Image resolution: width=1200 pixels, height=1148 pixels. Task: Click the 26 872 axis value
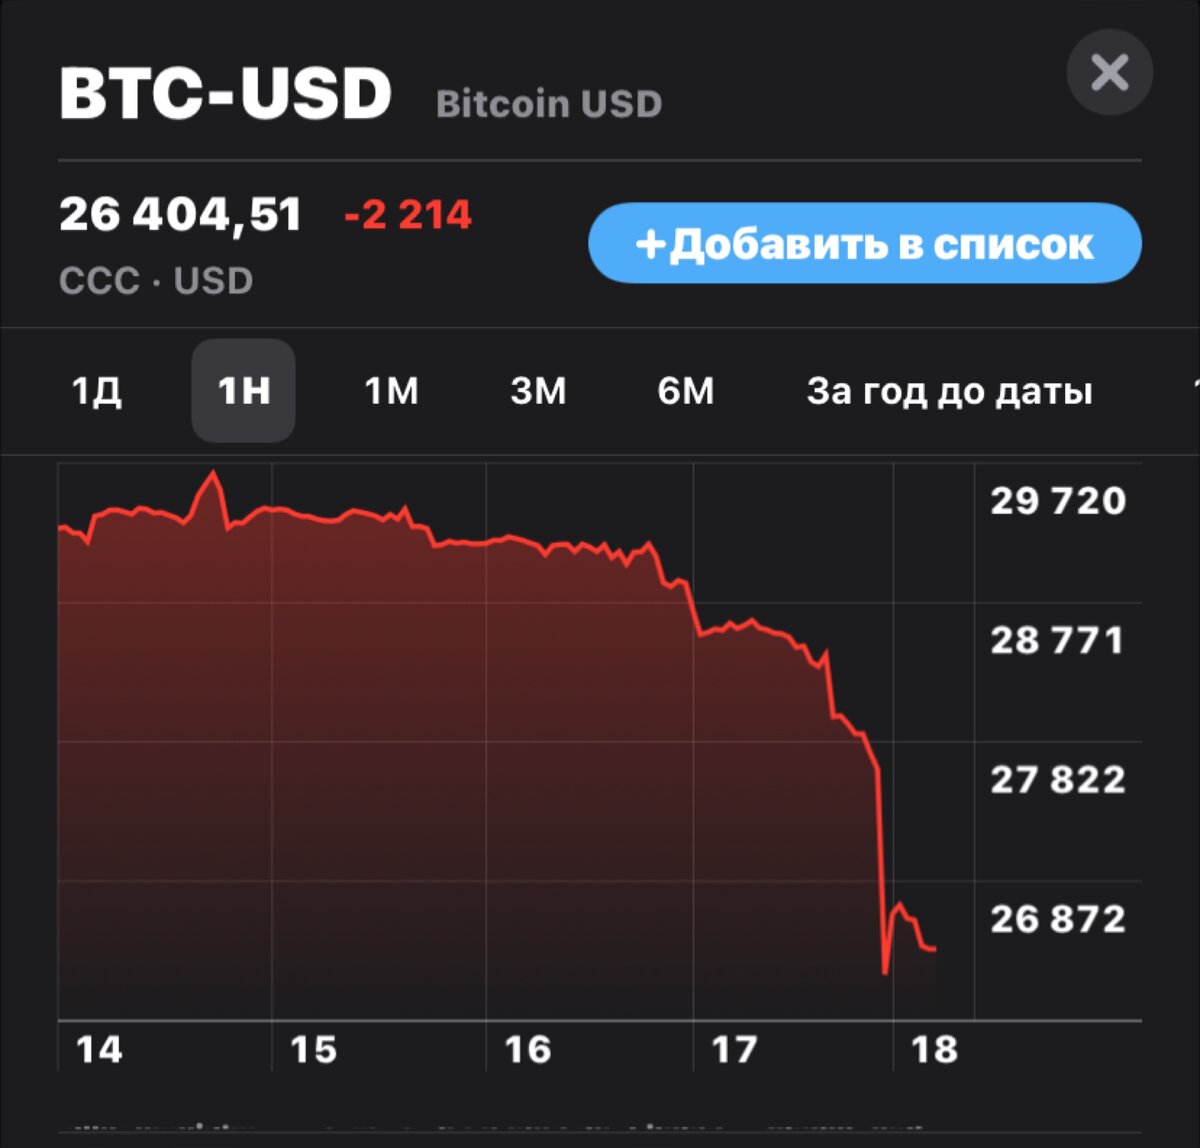1058,919
